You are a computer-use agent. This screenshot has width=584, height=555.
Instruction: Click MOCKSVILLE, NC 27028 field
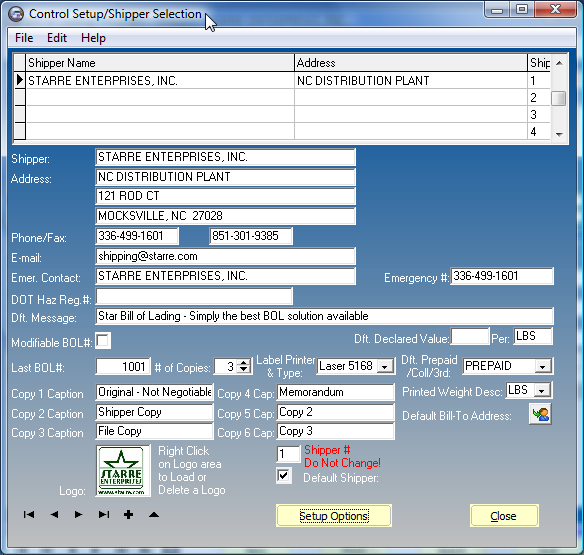pyautogui.click(x=225, y=216)
